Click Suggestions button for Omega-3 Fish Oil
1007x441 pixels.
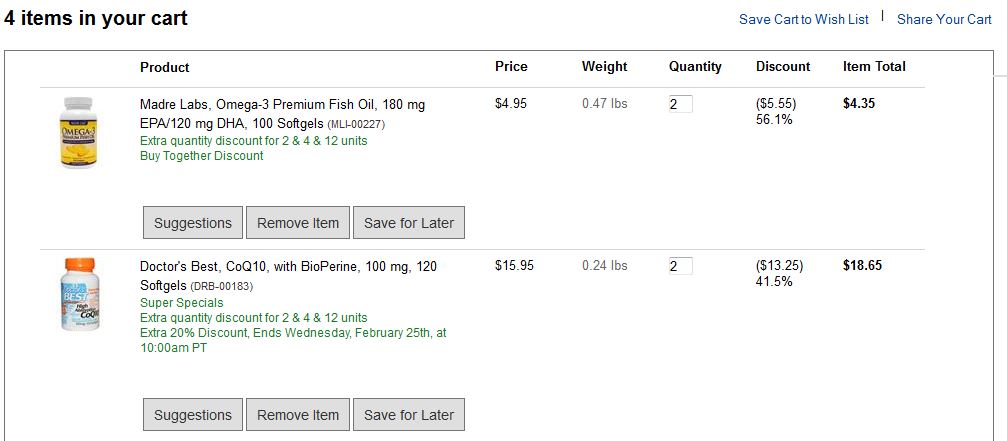point(193,223)
